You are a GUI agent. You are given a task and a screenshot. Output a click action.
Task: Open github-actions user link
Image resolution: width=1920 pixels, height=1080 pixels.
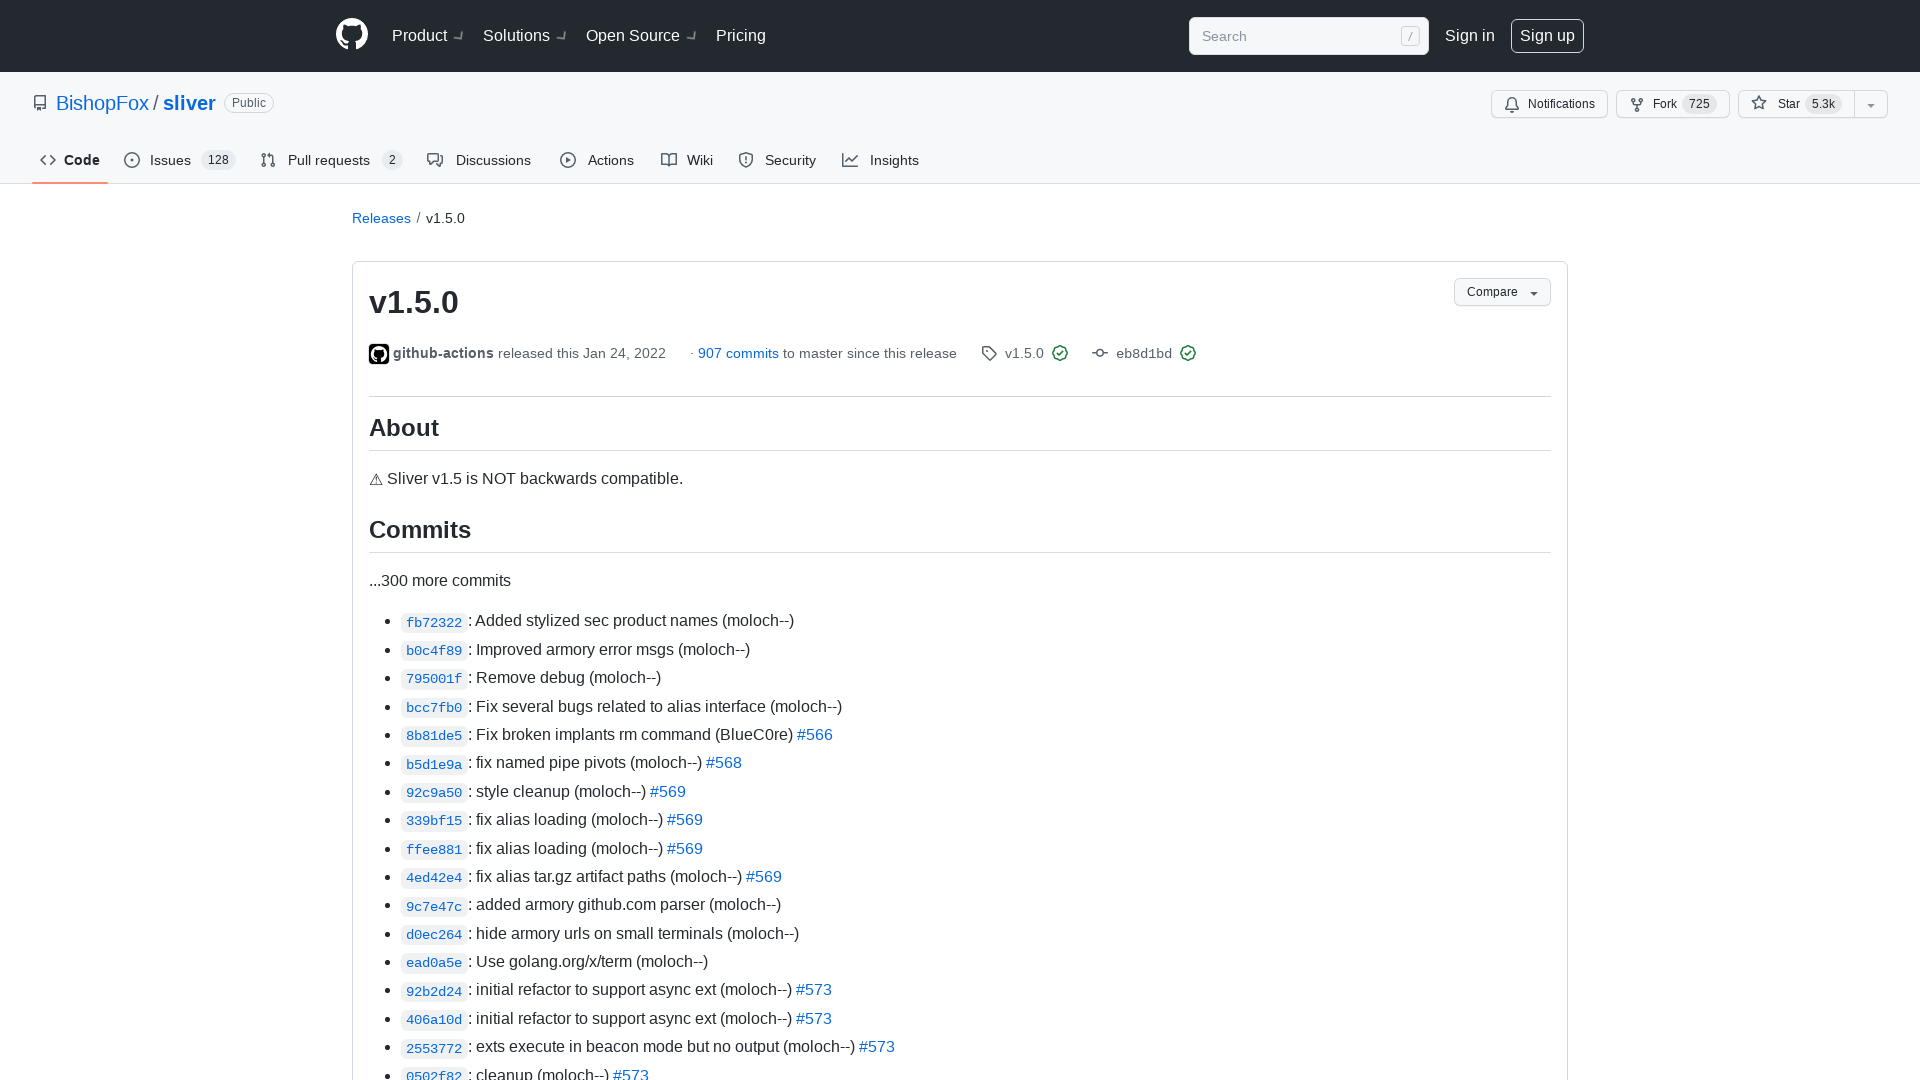[x=443, y=353]
